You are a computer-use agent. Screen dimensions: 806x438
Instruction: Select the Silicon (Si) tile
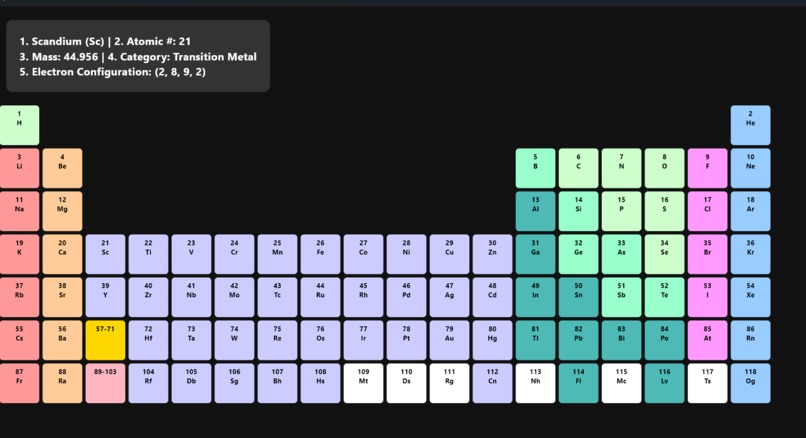(578, 211)
